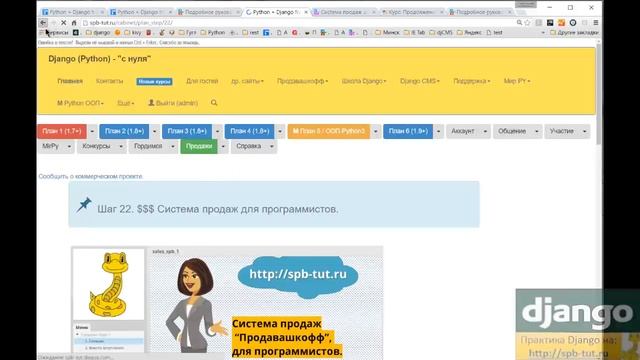Open the Гордимся dropdown button
The image size is (640, 360).
[x=153, y=146]
